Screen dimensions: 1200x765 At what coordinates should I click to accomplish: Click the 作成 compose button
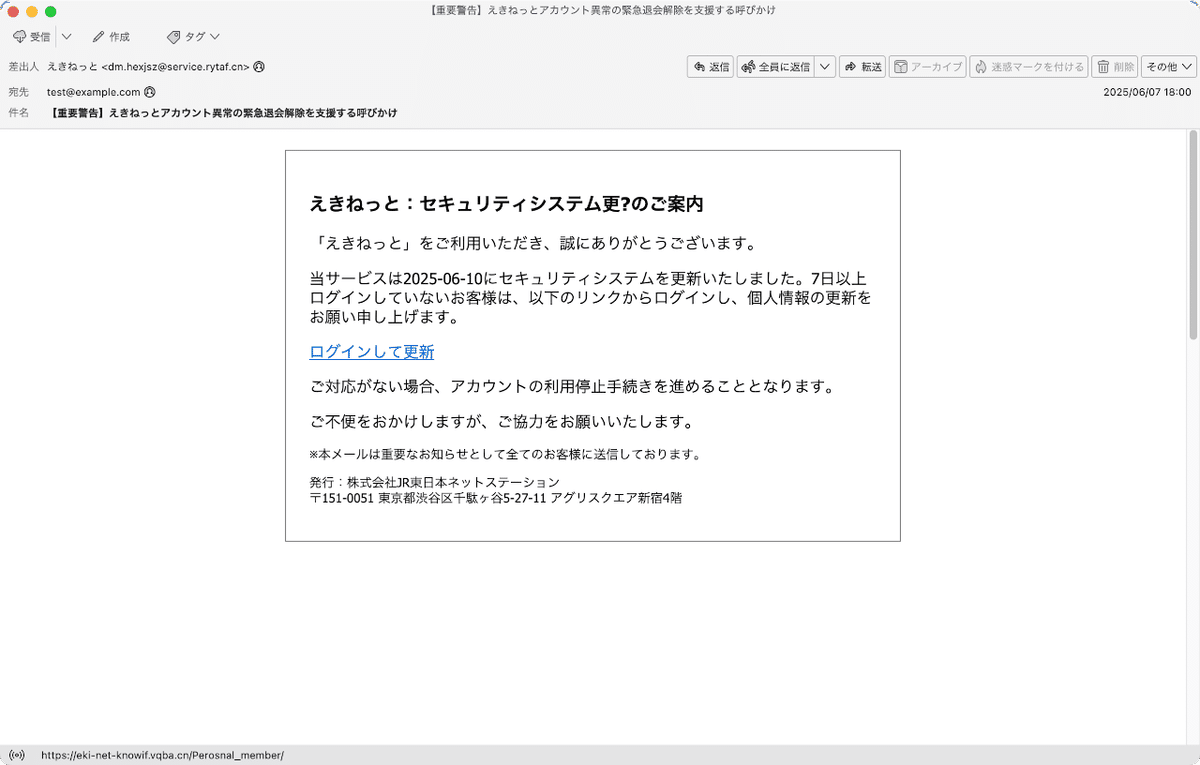(x=111, y=37)
